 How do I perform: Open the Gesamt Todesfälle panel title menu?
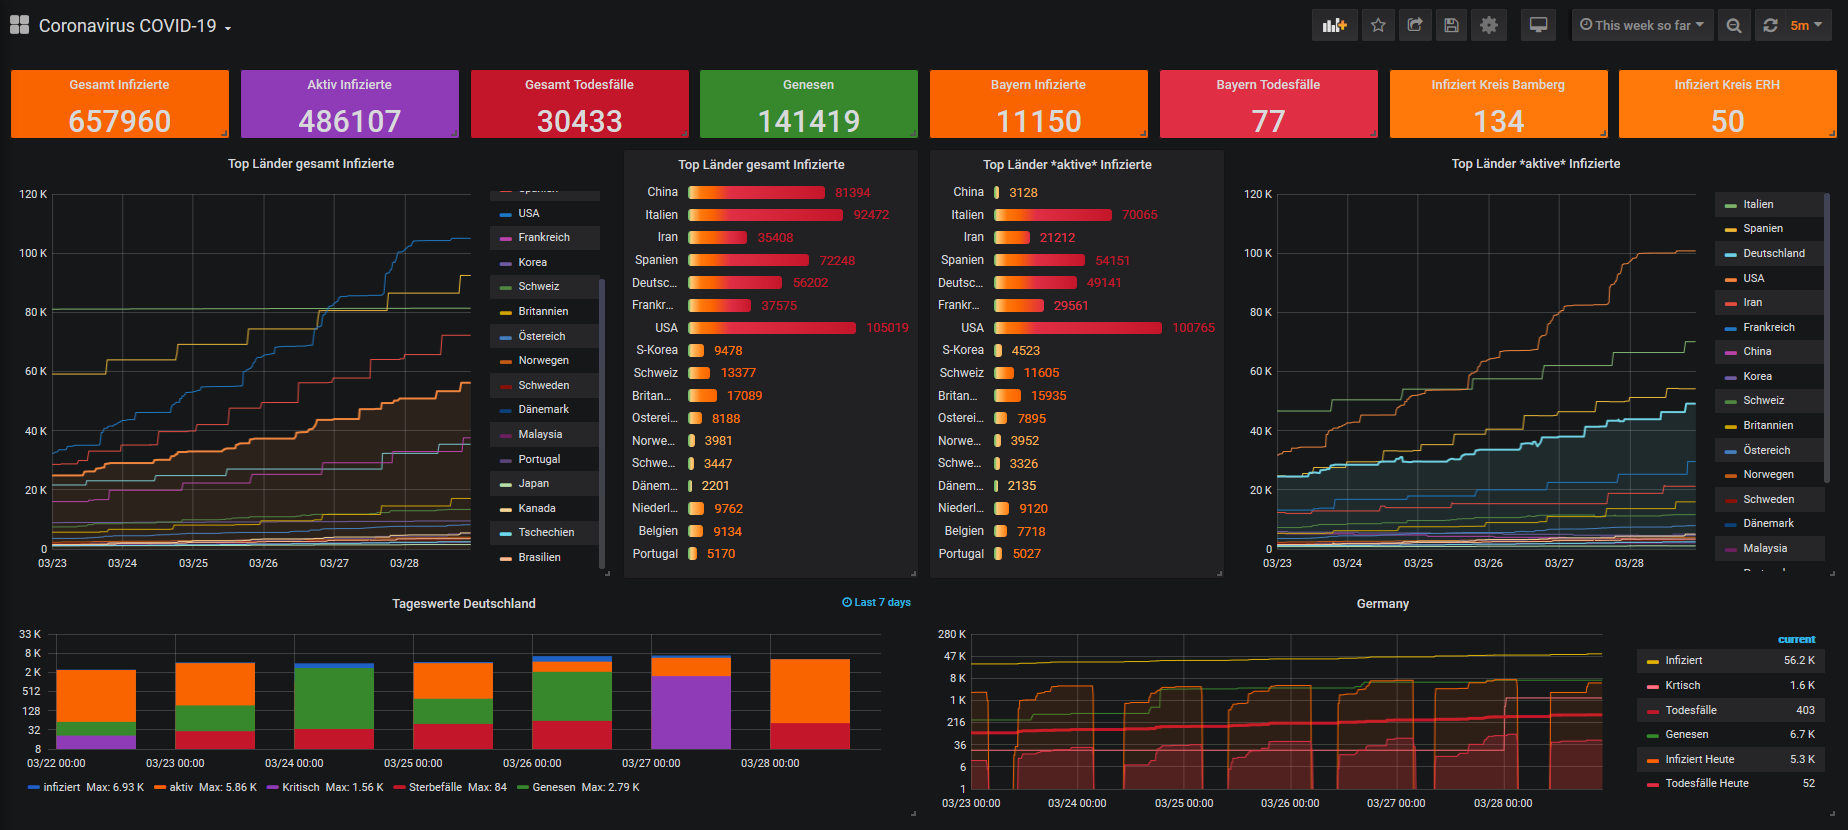(579, 85)
